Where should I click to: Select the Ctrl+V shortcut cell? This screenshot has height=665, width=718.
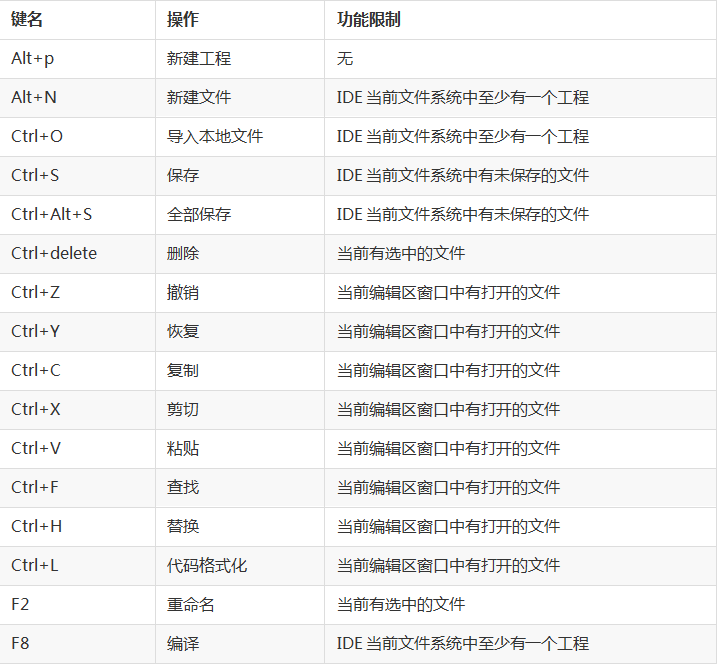77,448
